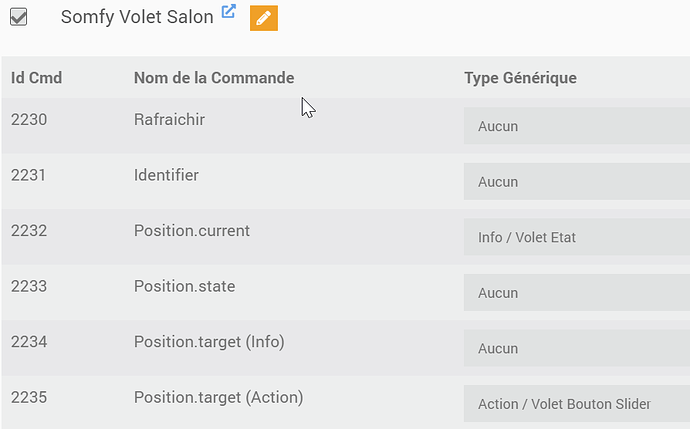This screenshot has height=429, width=690.
Task: Open generic type dropdown for Rafraichir
Action: pyautogui.click(x=575, y=126)
